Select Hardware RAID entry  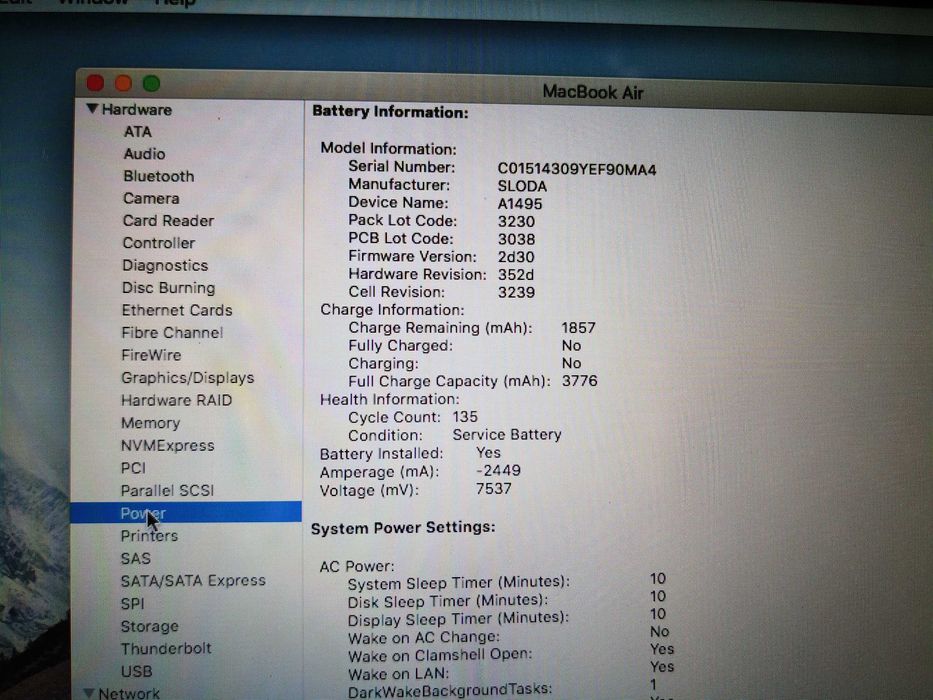[176, 401]
